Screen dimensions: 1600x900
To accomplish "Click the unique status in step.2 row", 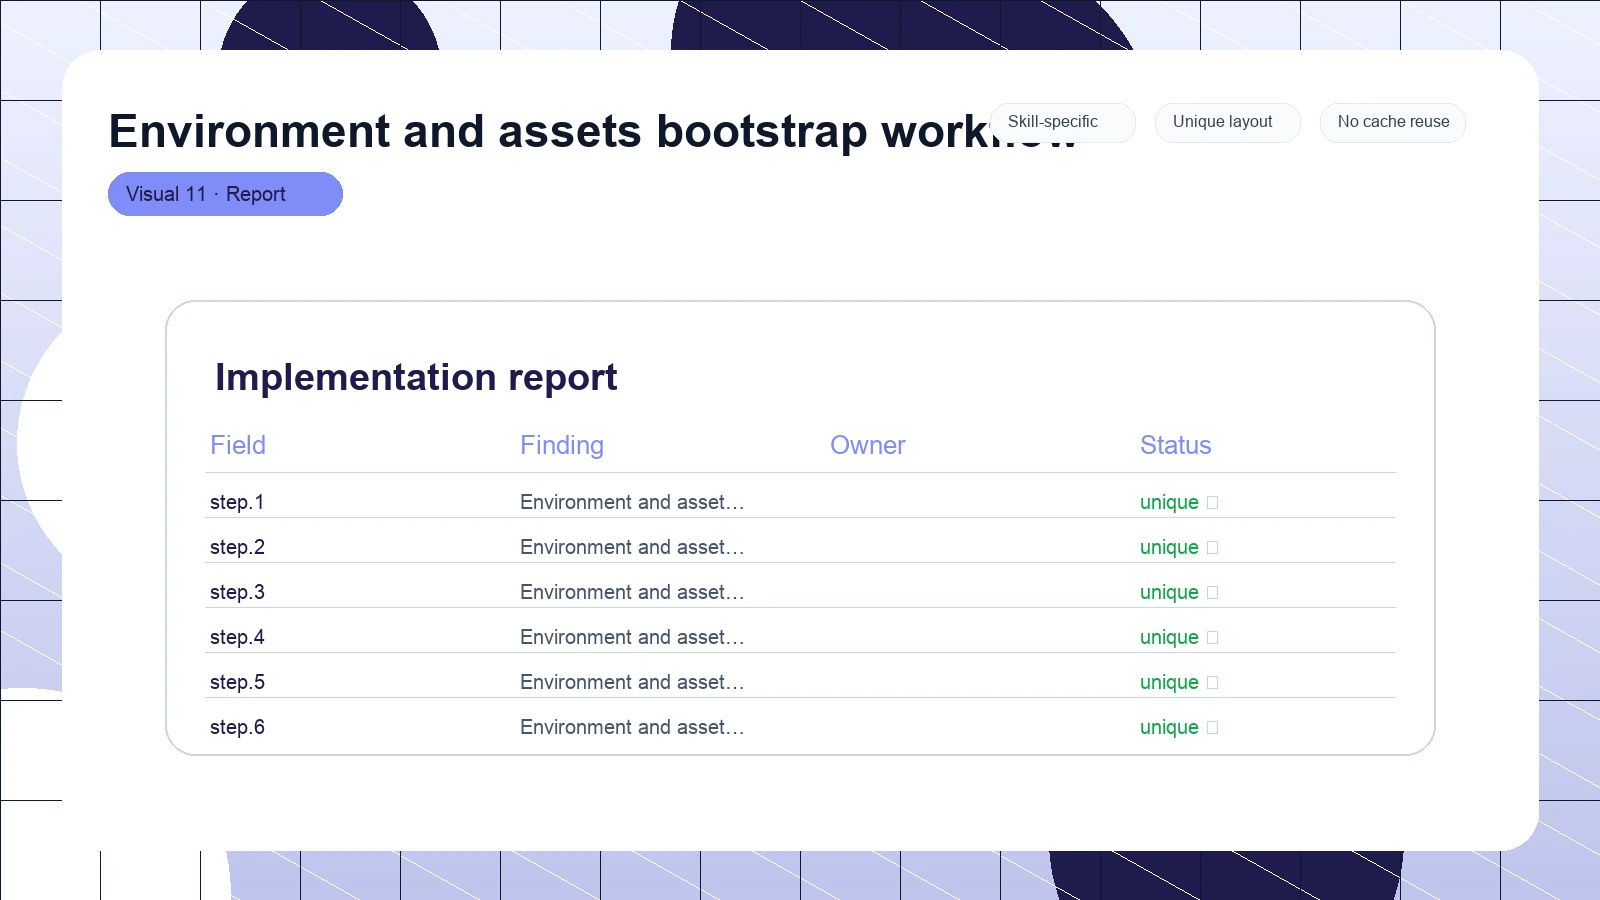I will pyautogui.click(x=1169, y=547).
